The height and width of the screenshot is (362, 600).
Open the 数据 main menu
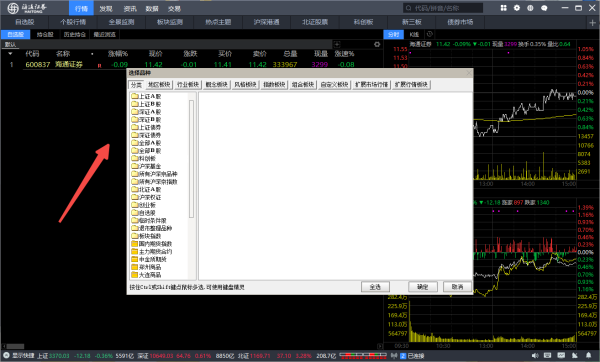click(152, 8)
